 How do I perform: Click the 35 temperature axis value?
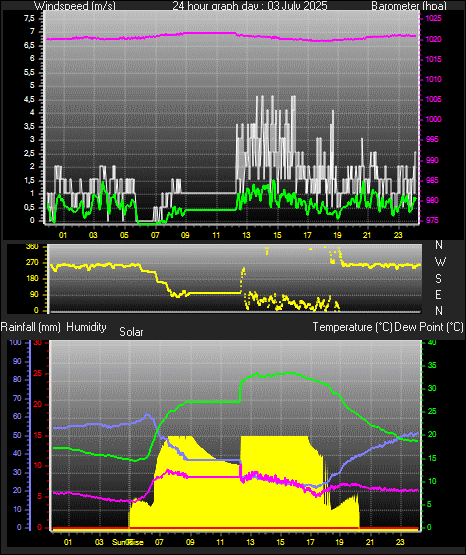click(x=432, y=365)
